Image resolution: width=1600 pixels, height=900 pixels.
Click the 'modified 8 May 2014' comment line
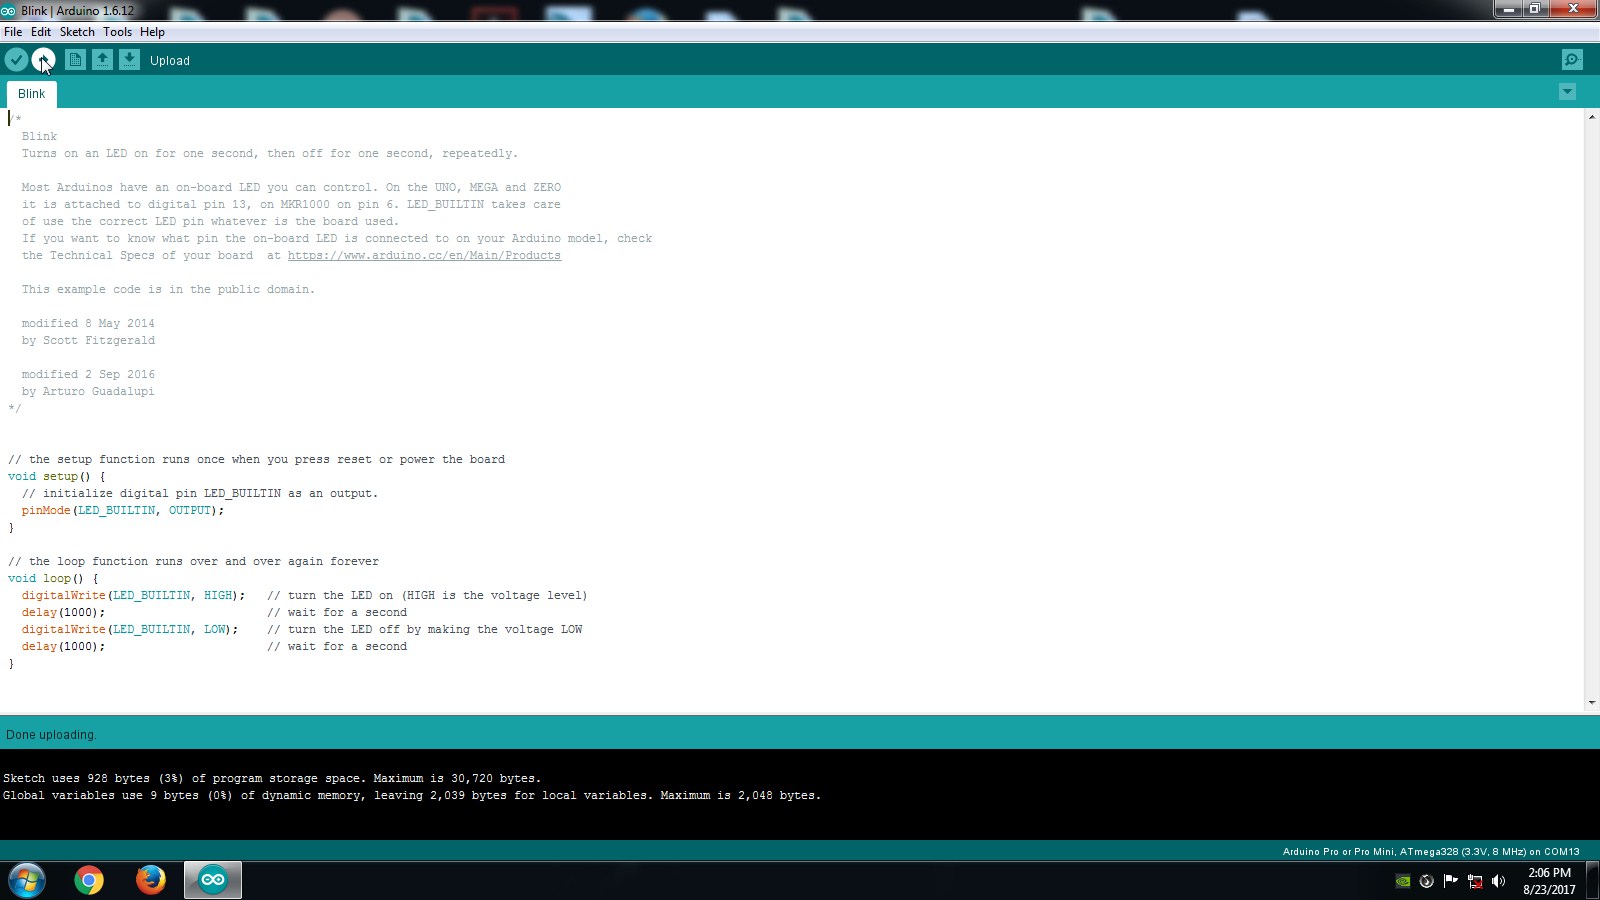tap(88, 324)
